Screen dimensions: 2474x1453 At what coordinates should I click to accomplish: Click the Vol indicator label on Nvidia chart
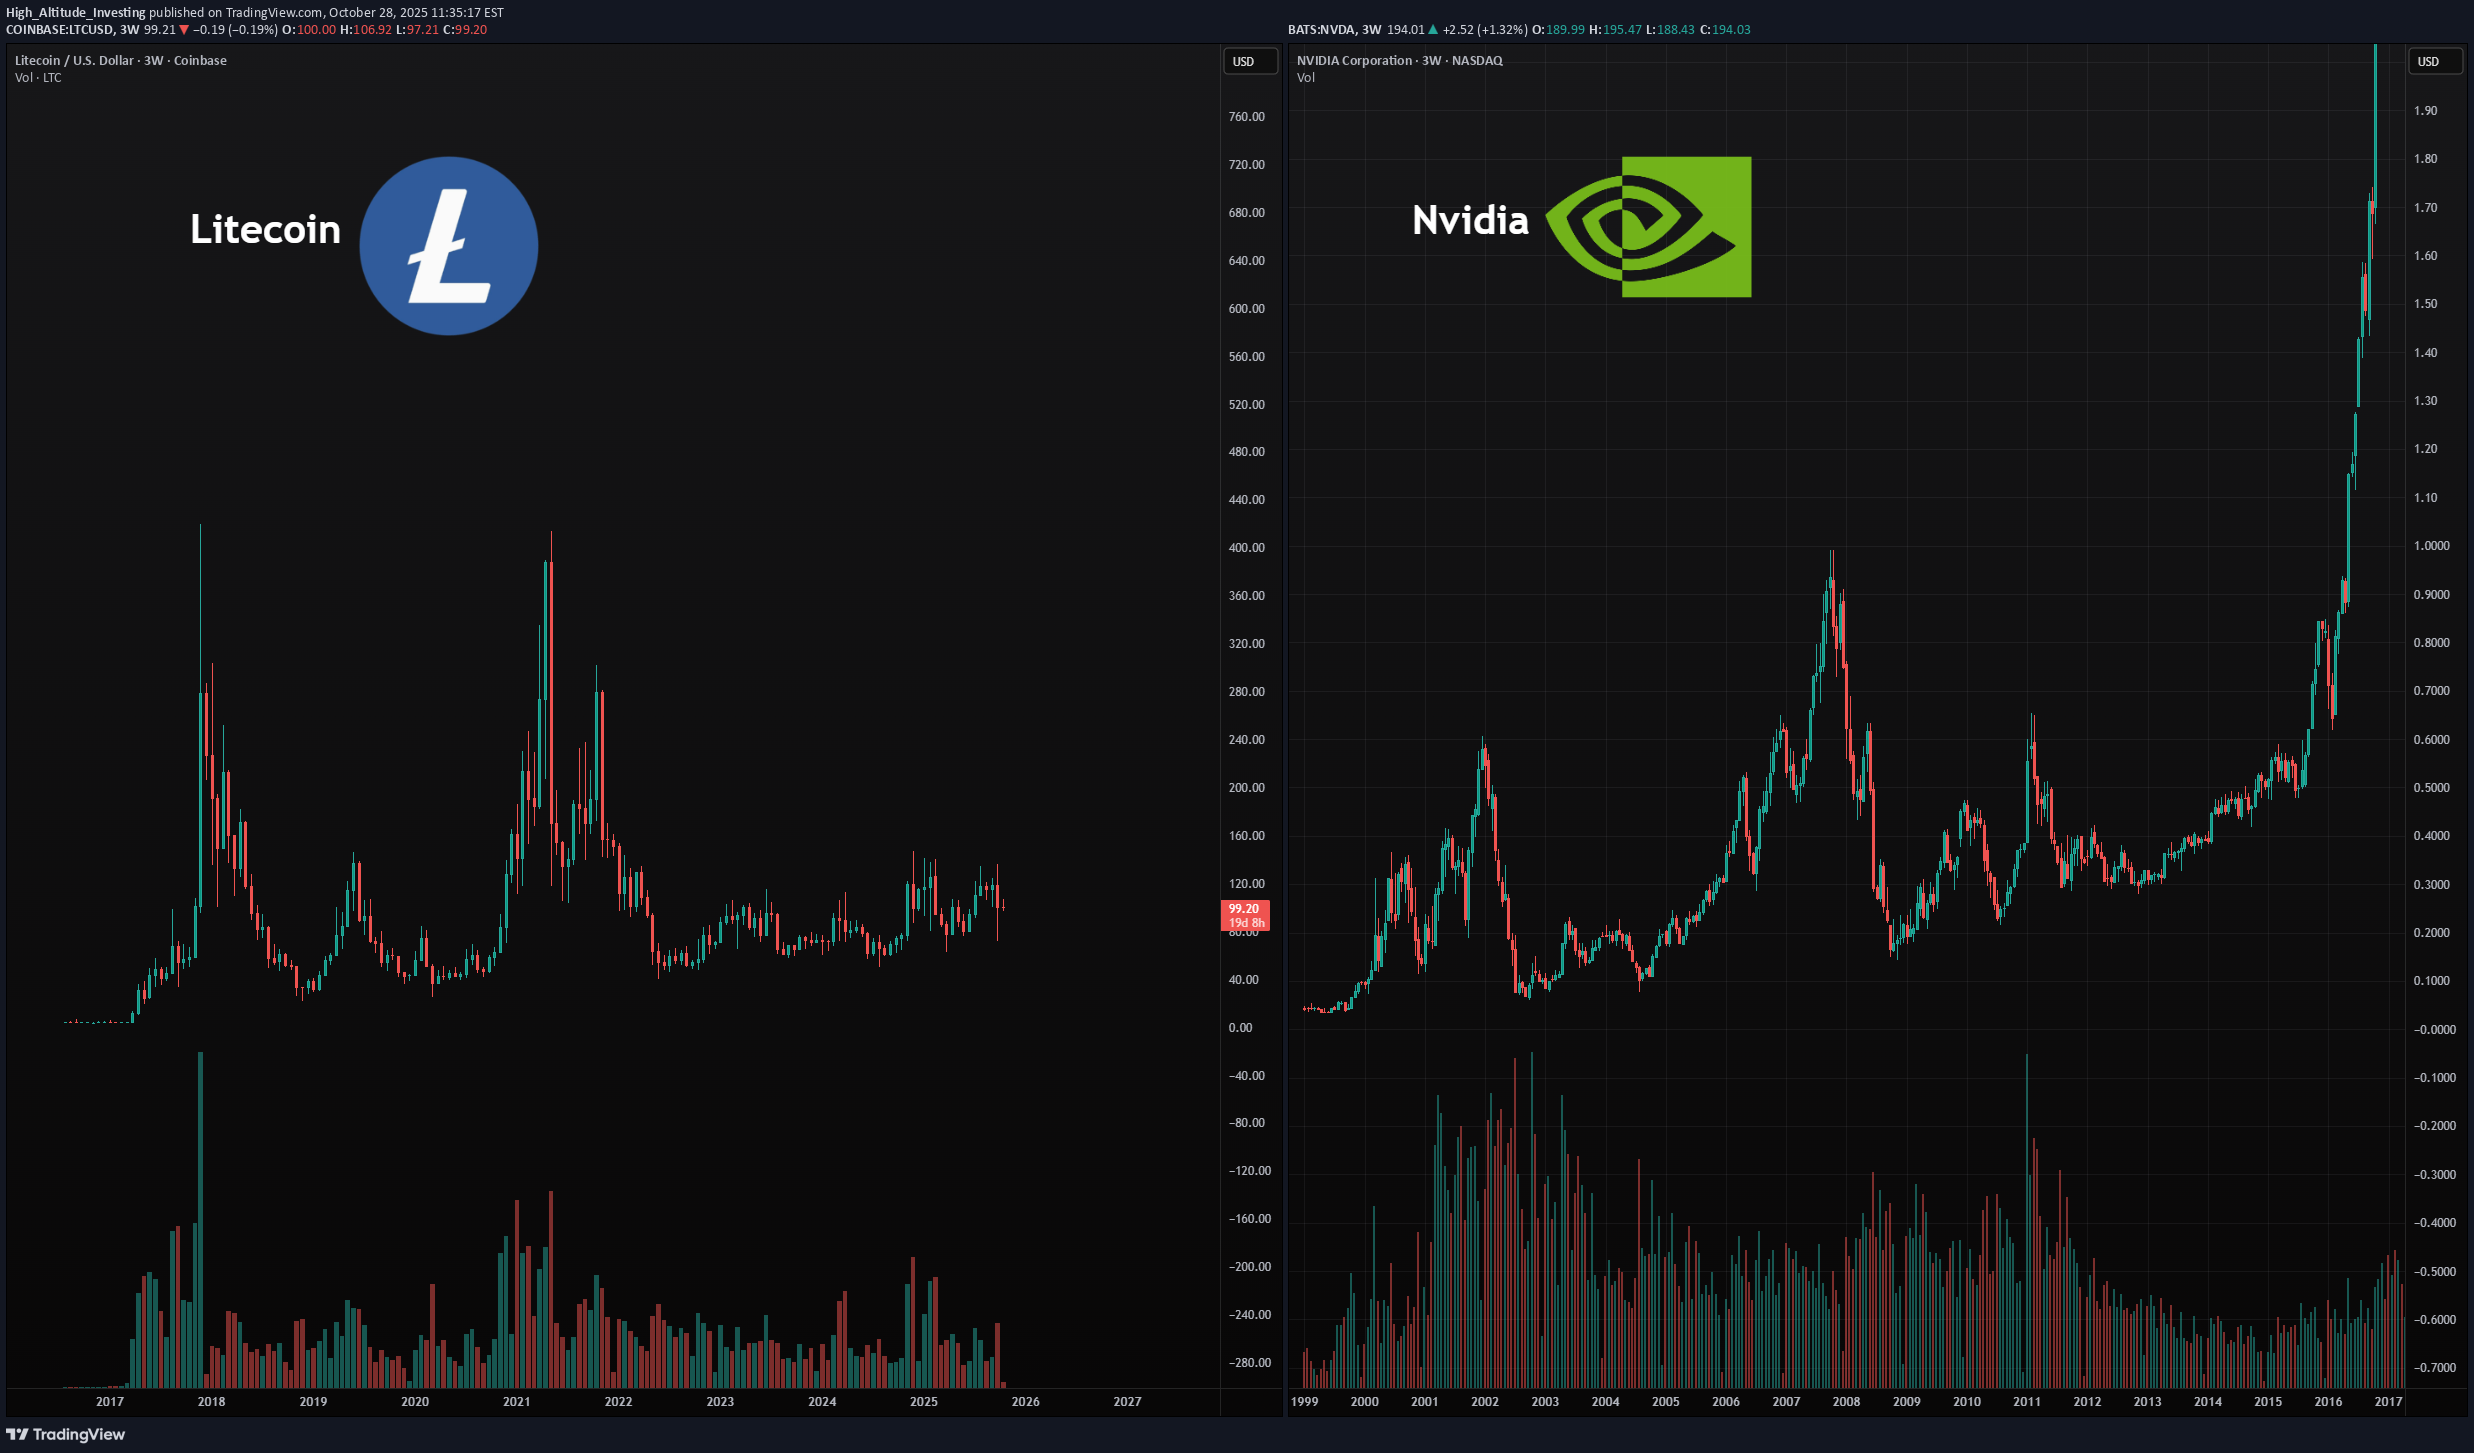1305,78
